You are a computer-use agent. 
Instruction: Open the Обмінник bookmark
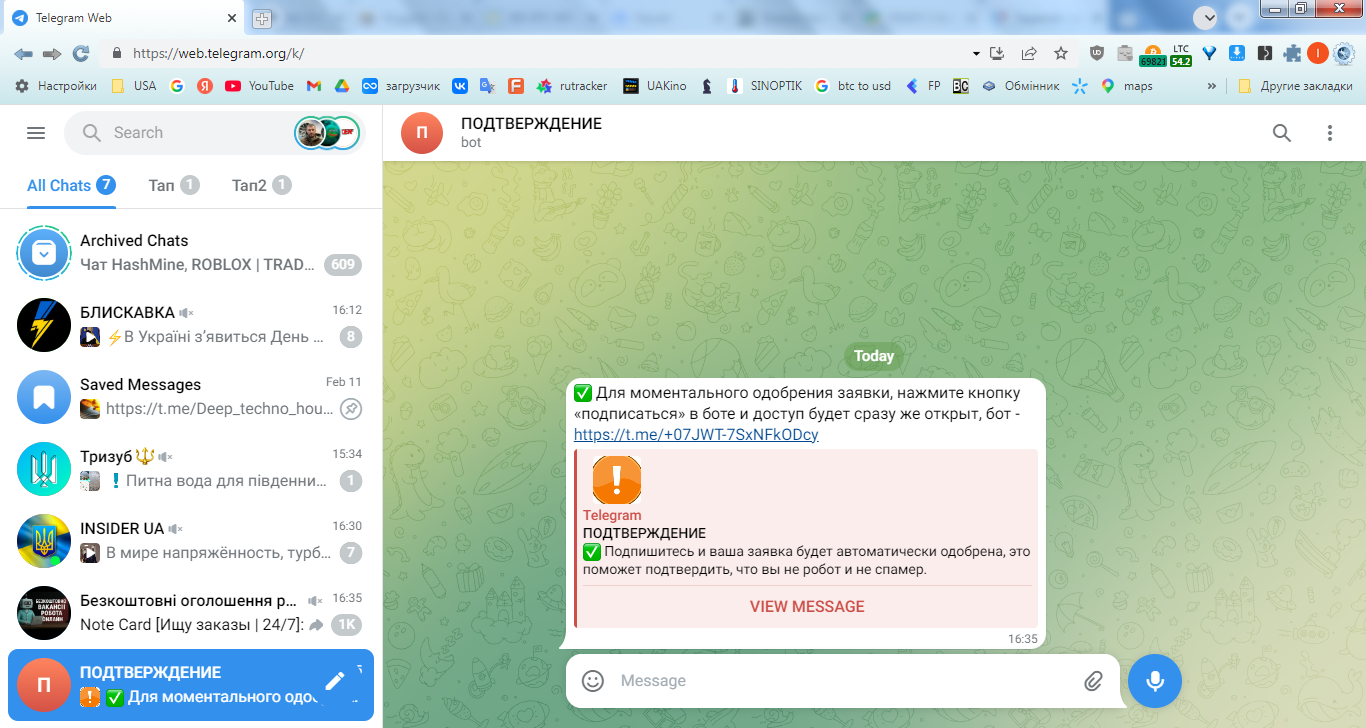click(x=1020, y=86)
